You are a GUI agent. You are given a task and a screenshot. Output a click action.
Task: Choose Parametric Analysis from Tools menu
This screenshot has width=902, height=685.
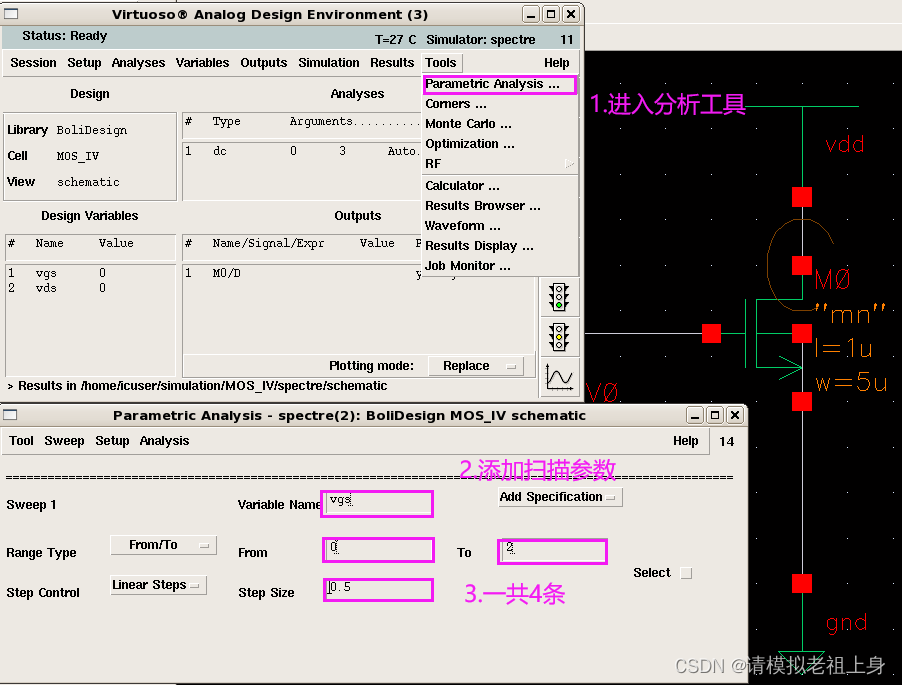click(x=499, y=84)
